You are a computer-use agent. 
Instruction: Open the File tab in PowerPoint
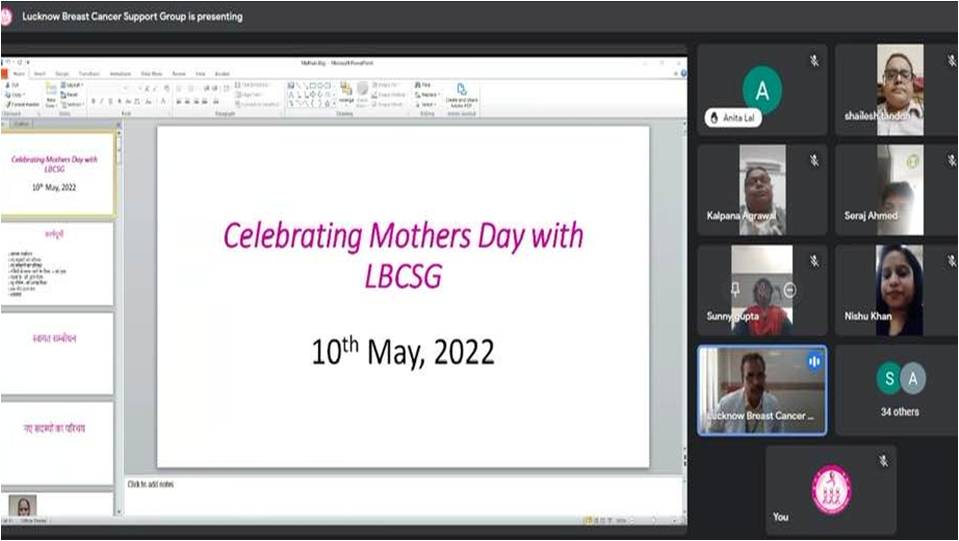pos(4,73)
